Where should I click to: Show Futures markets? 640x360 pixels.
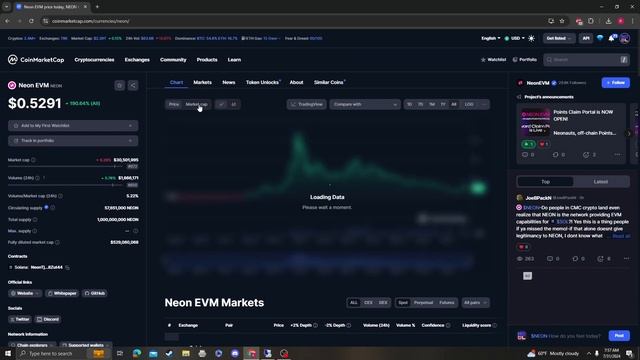click(x=447, y=303)
